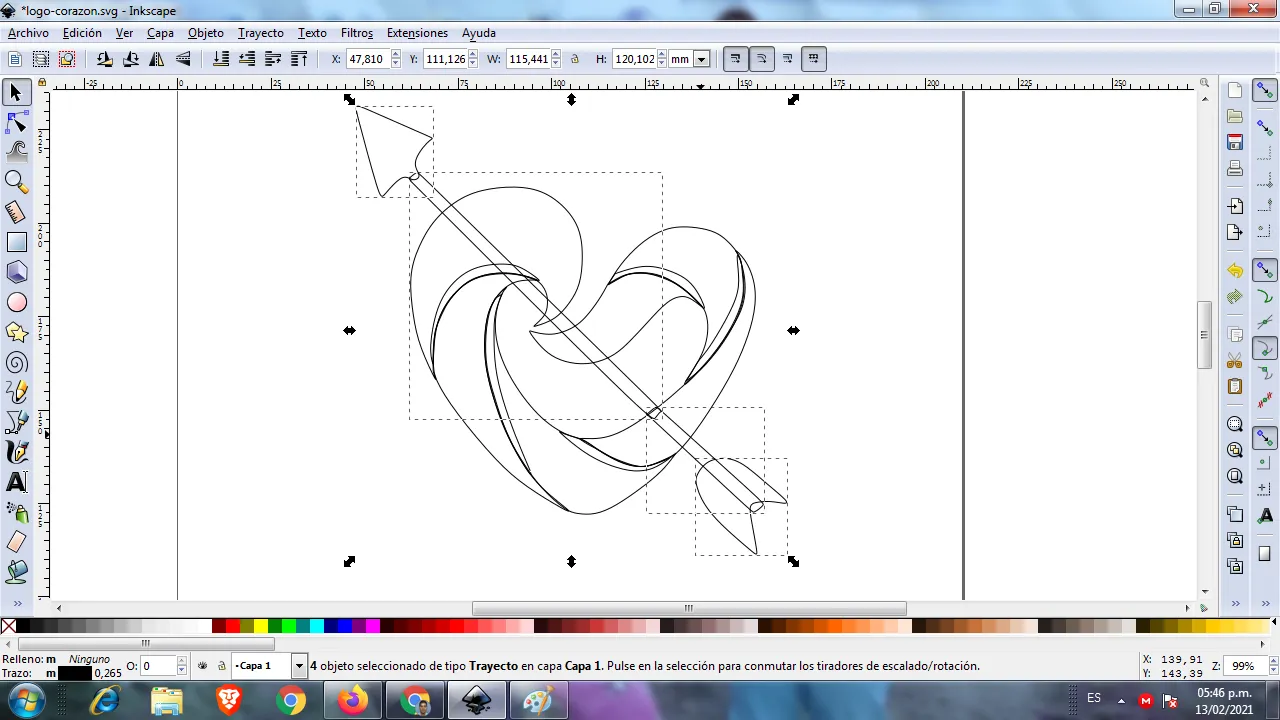Click the red palette color swatch
The width and height of the screenshot is (1280, 720).
click(233, 627)
